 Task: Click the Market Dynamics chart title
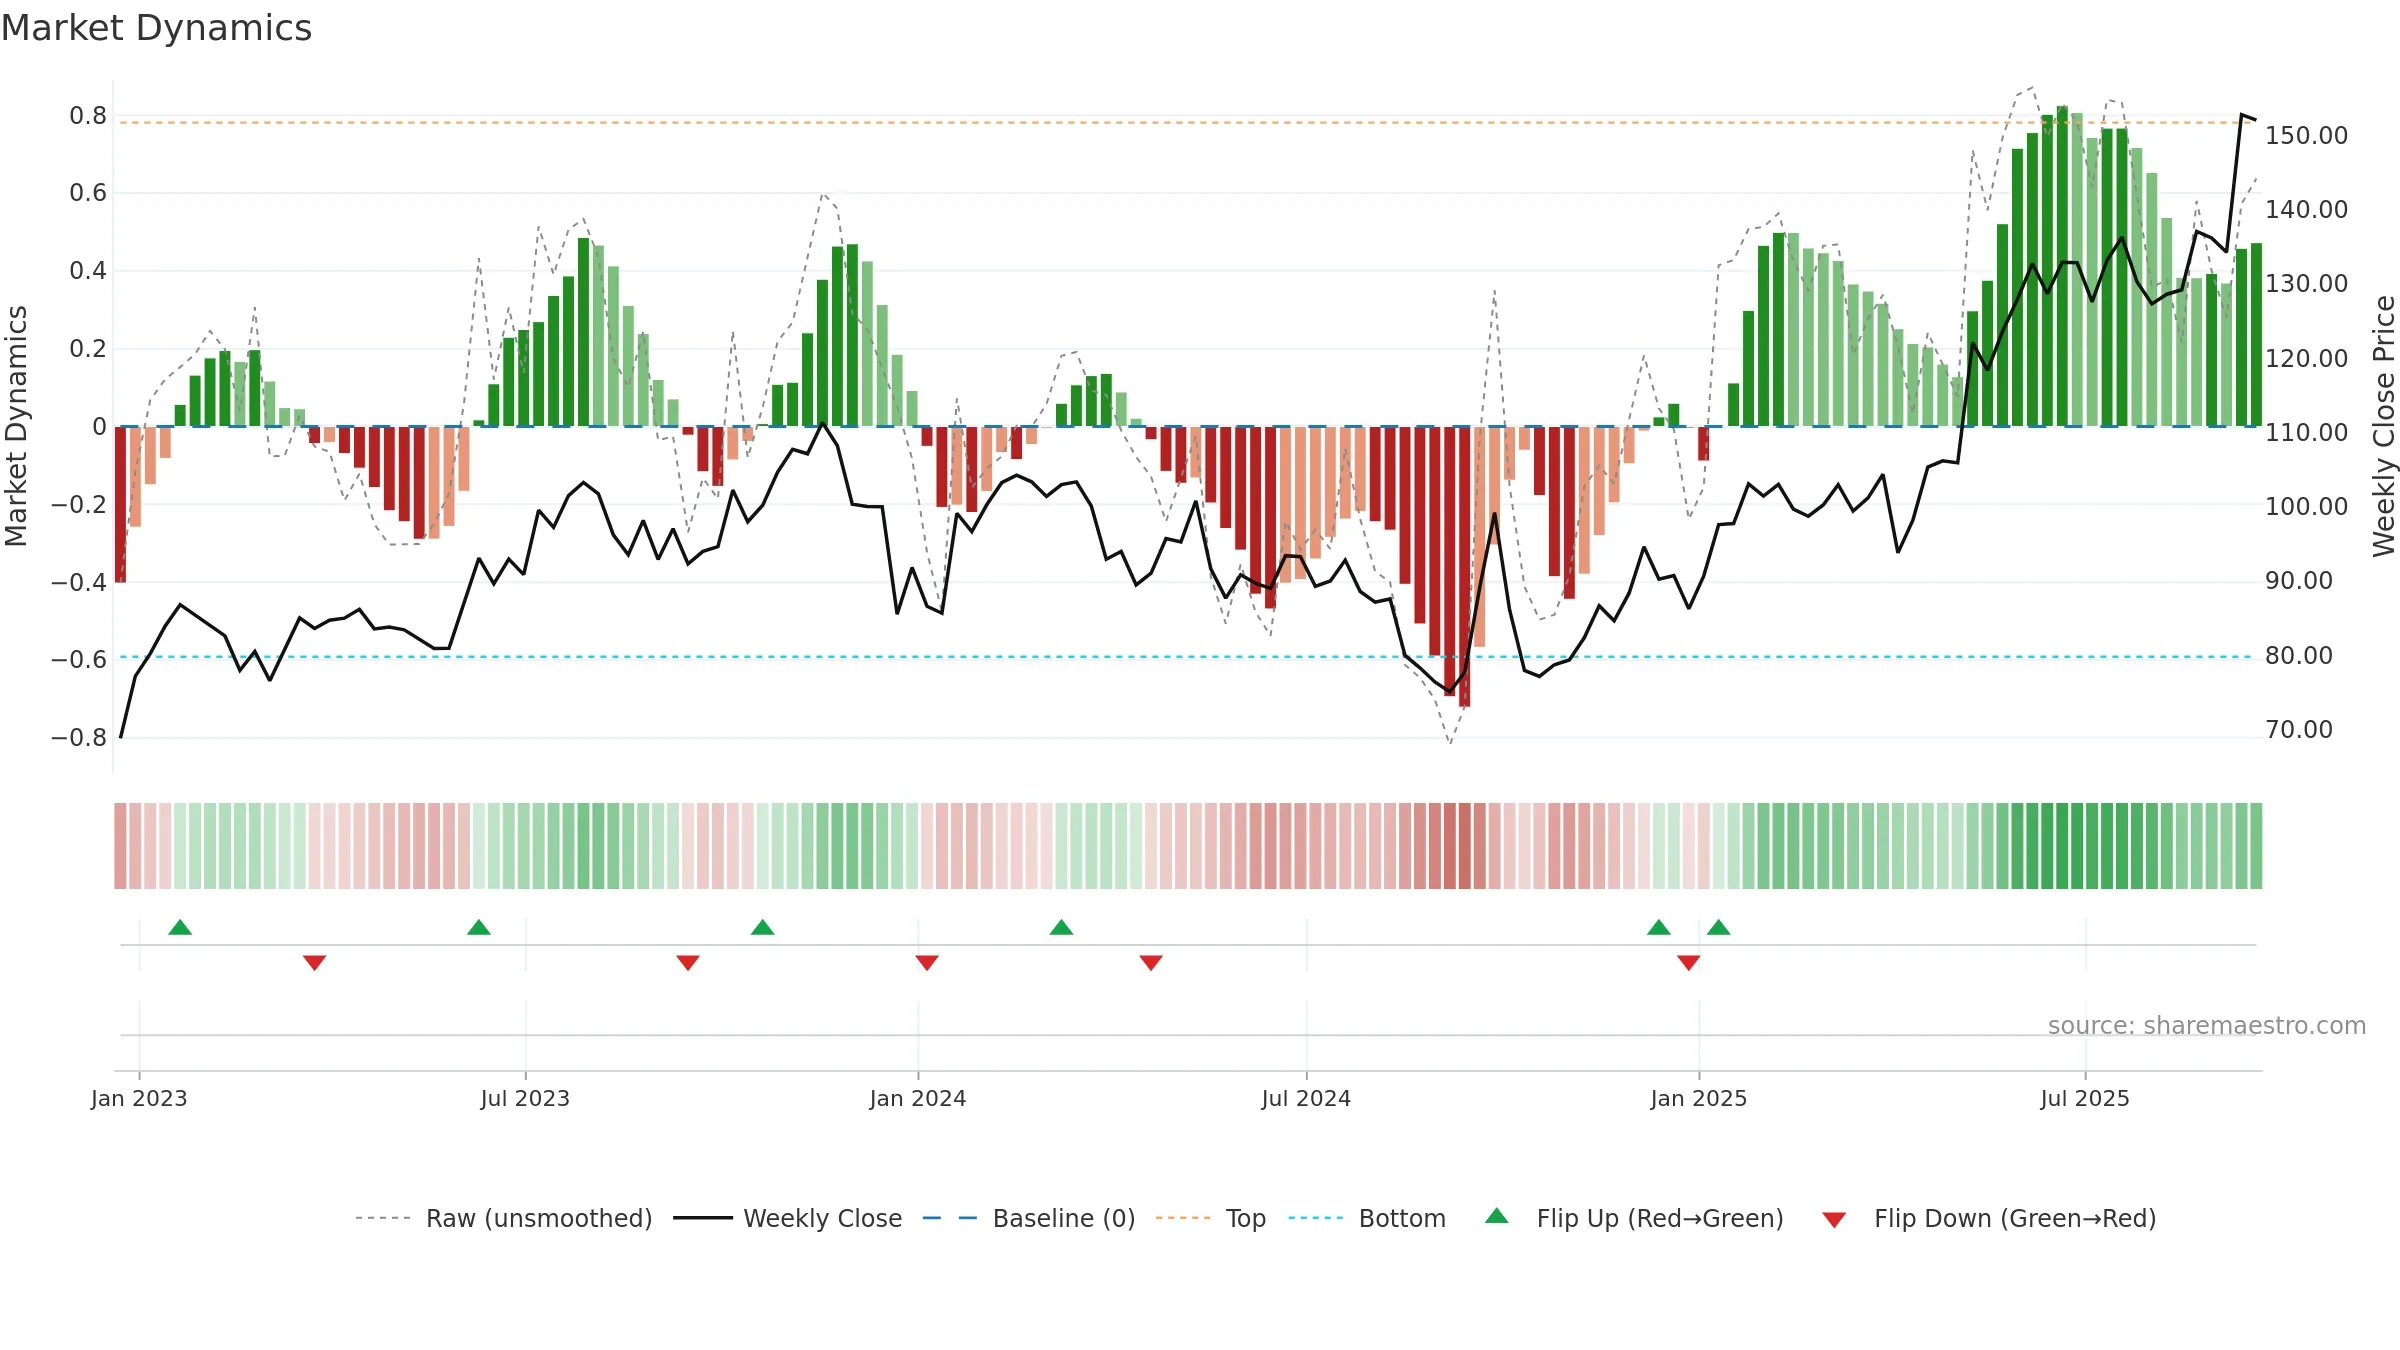point(156,28)
